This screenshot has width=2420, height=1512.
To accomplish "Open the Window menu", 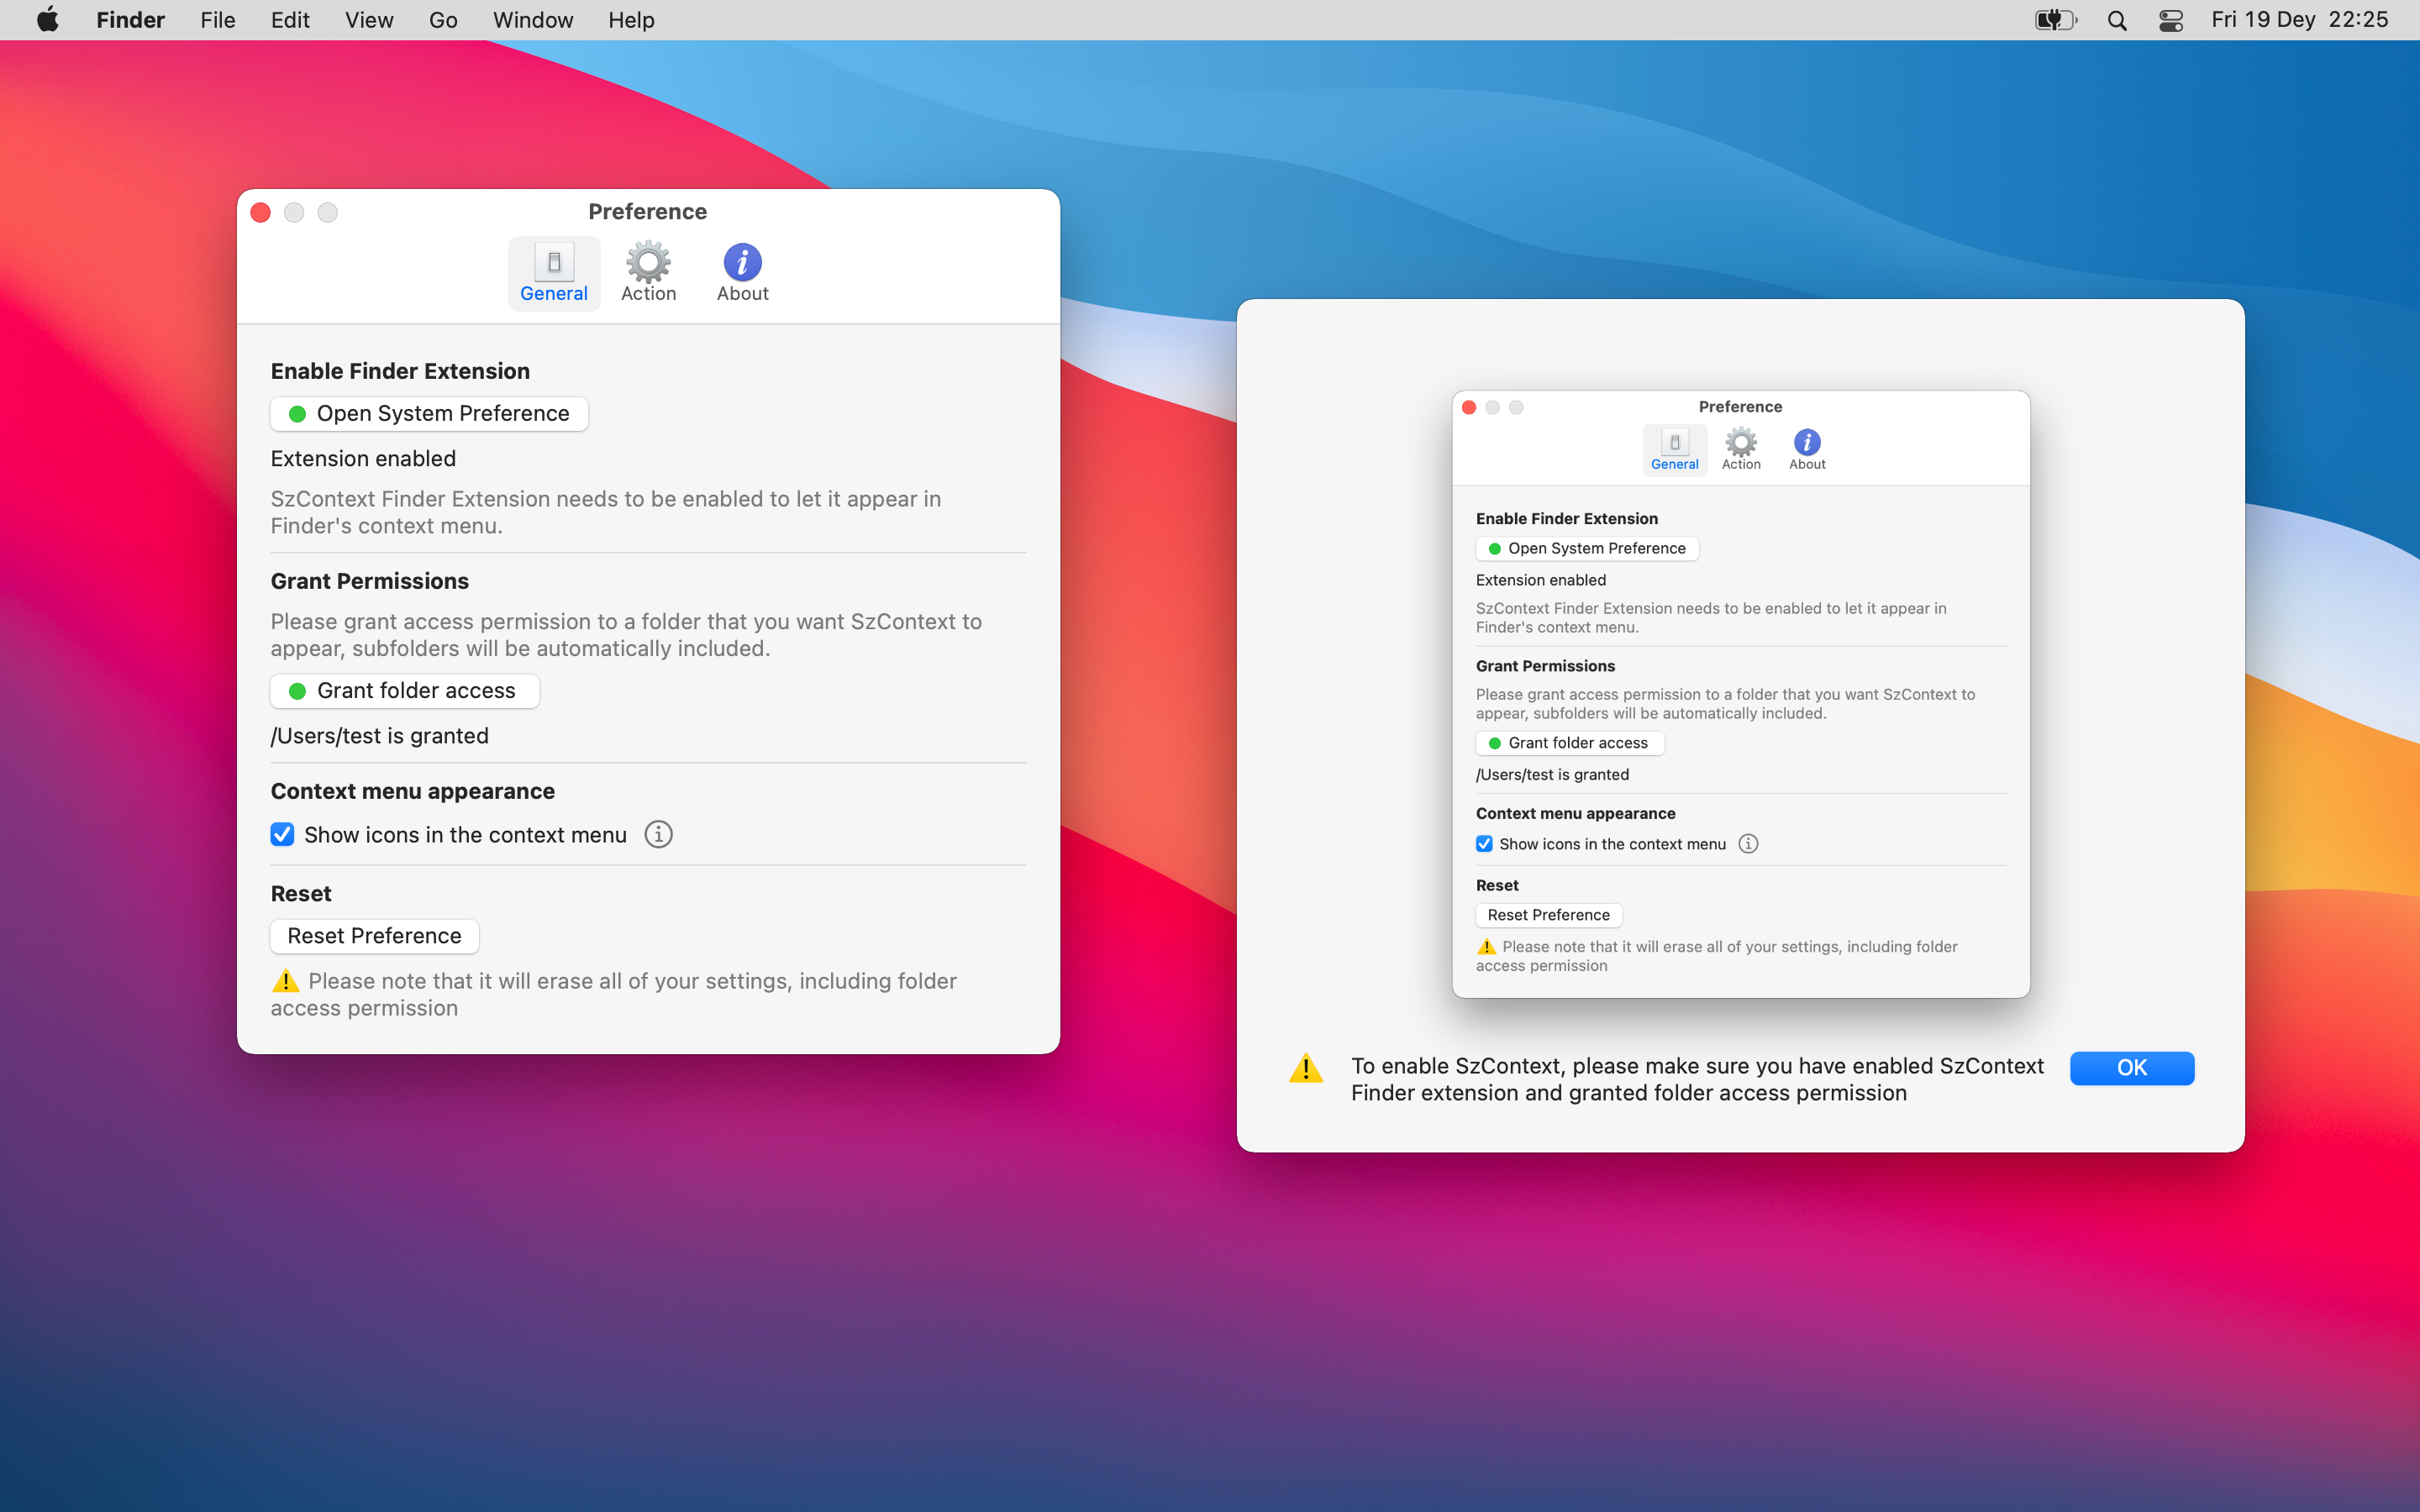I will pyautogui.click(x=532, y=20).
